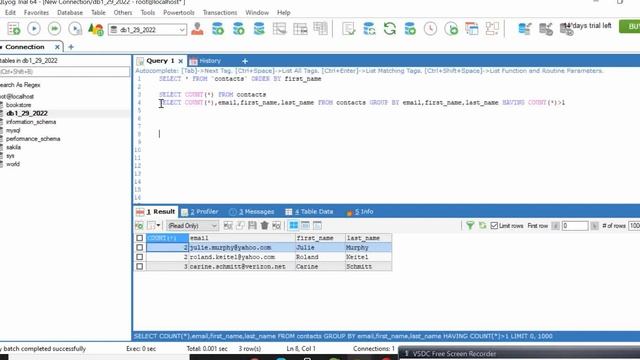
Task: Click the tables filter search box
Action: click(x=64, y=71)
